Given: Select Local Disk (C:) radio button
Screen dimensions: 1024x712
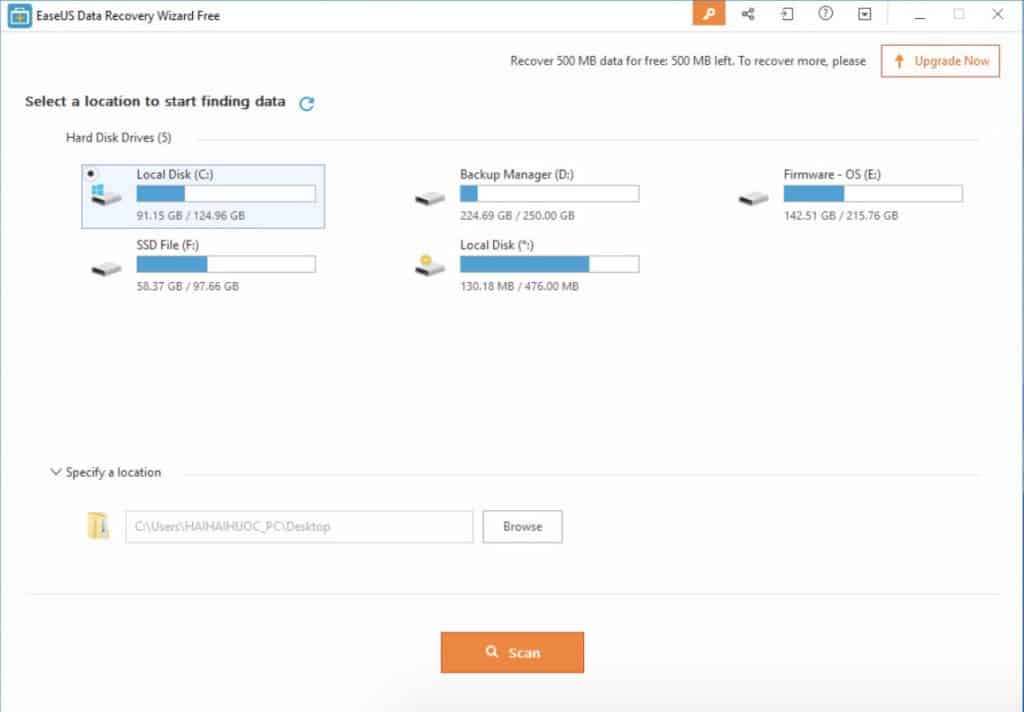Looking at the screenshot, I should coord(91,174).
